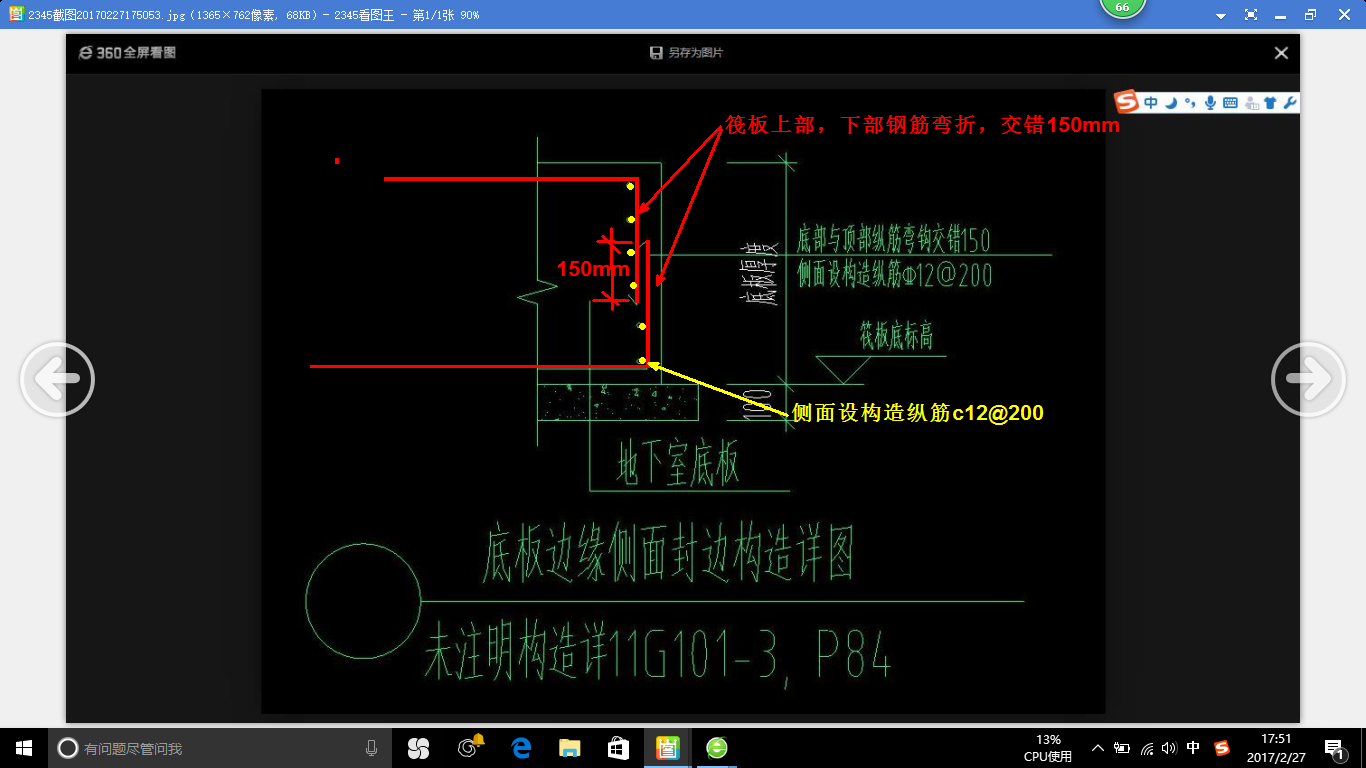Open the title bar dropdown menu arrow

1221,16
